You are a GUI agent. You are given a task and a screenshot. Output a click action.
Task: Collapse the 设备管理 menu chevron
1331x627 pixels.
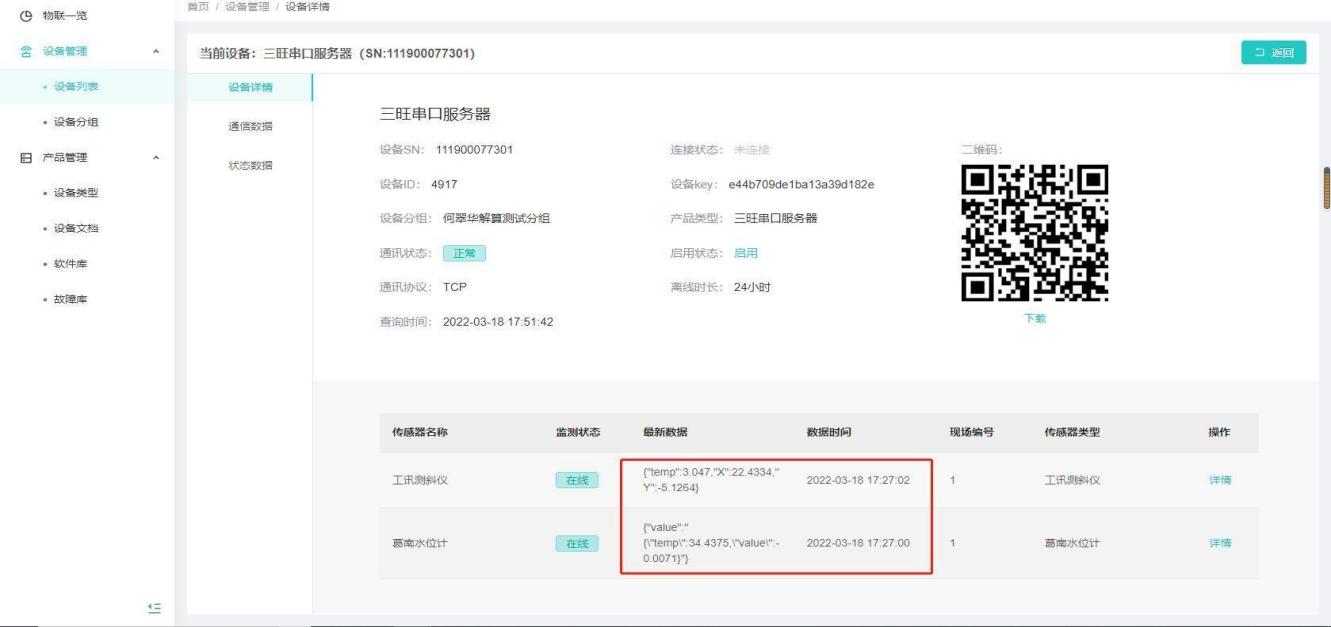pos(154,51)
